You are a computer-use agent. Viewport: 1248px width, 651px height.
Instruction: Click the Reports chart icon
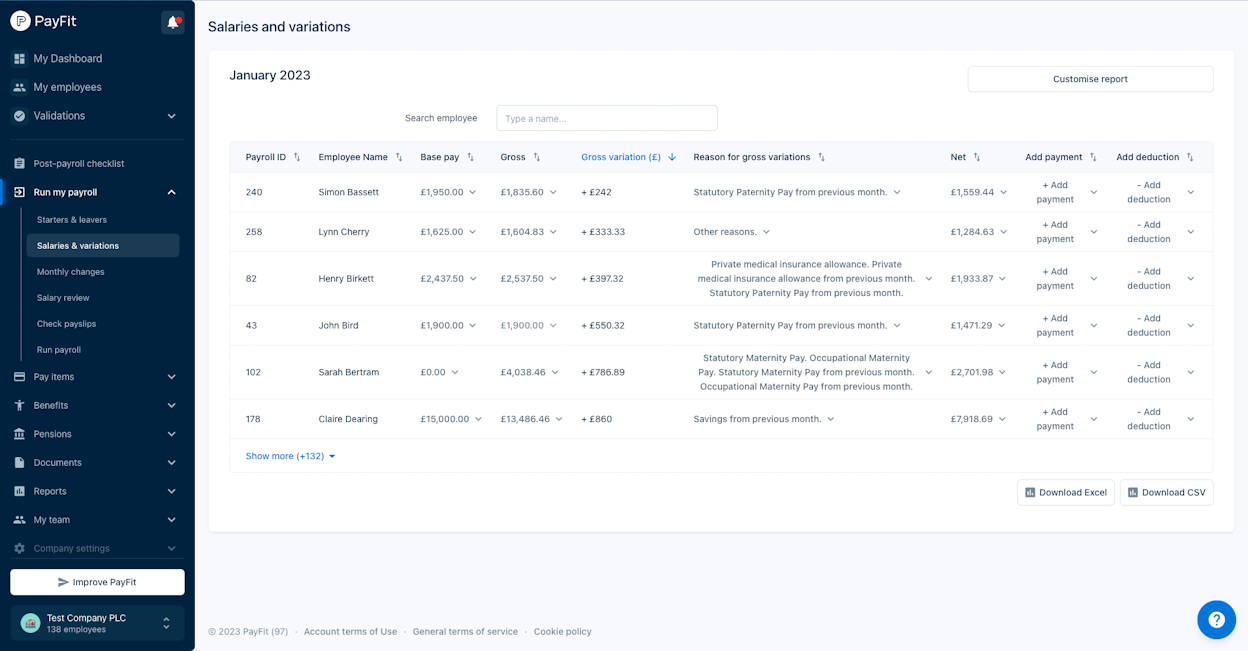point(19,491)
